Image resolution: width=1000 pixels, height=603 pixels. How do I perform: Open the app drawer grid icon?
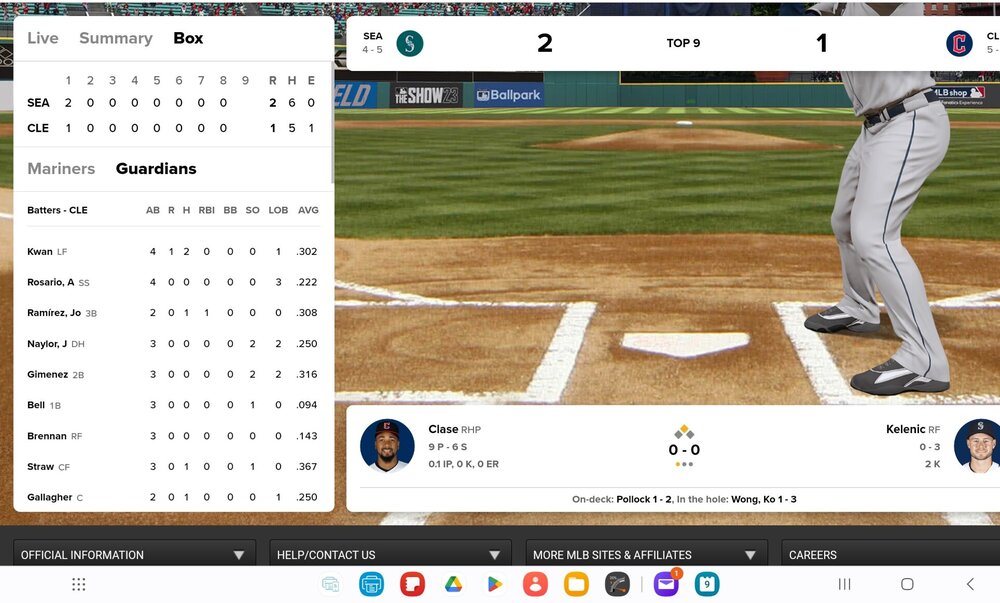(78, 584)
